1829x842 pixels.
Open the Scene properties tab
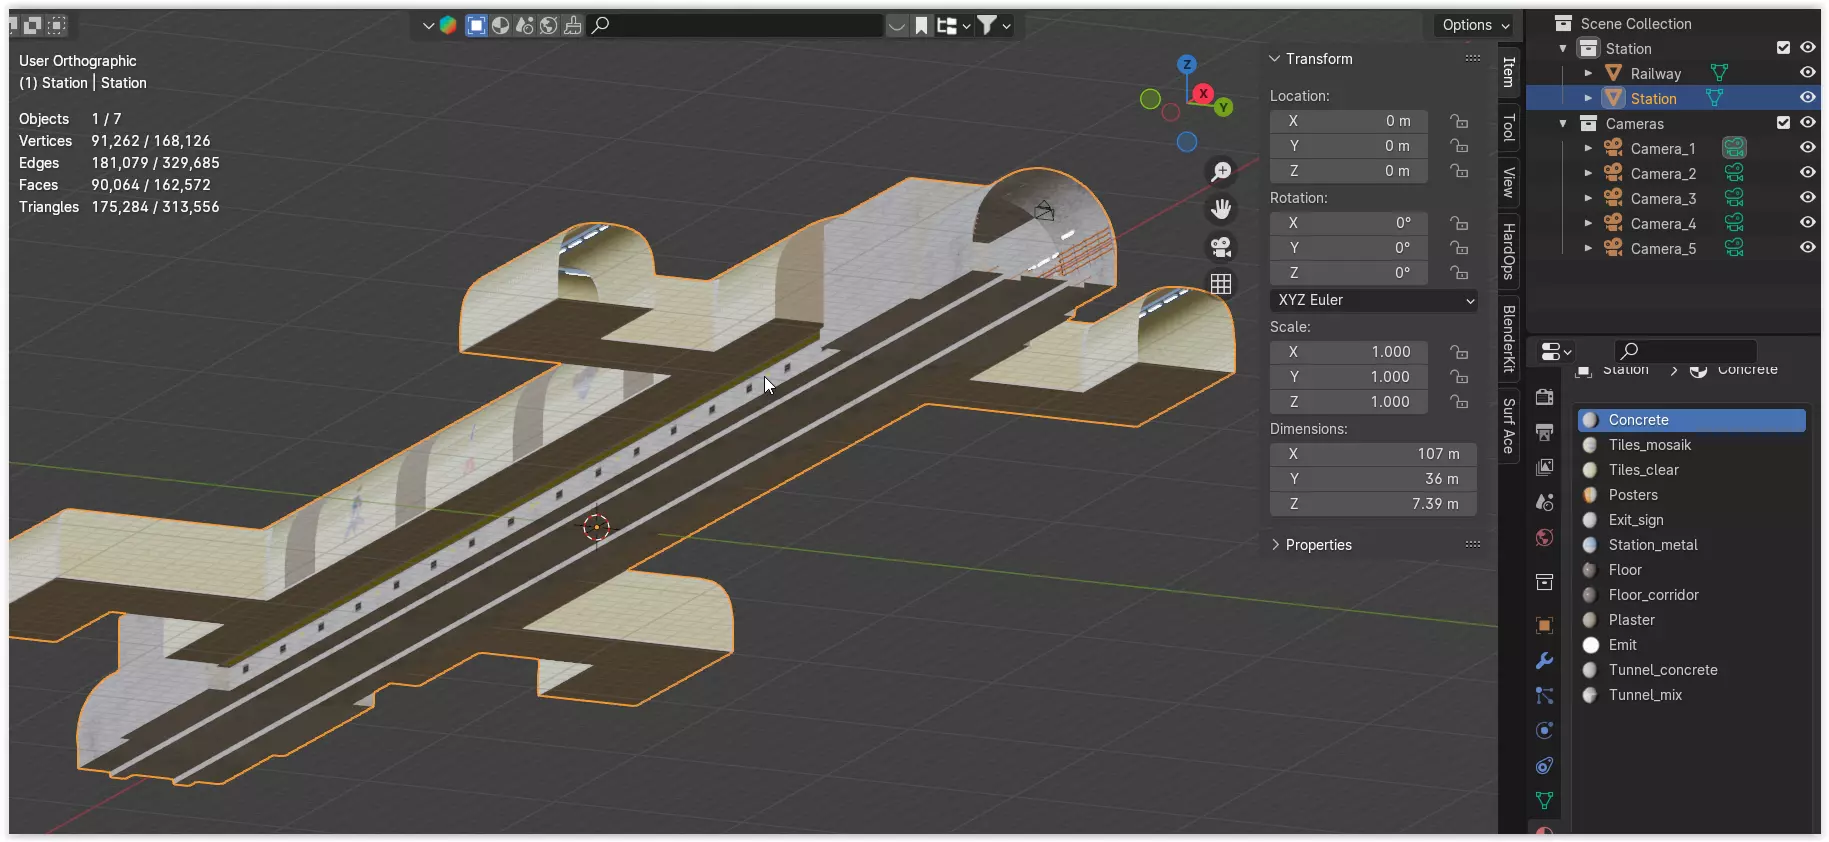point(1544,502)
